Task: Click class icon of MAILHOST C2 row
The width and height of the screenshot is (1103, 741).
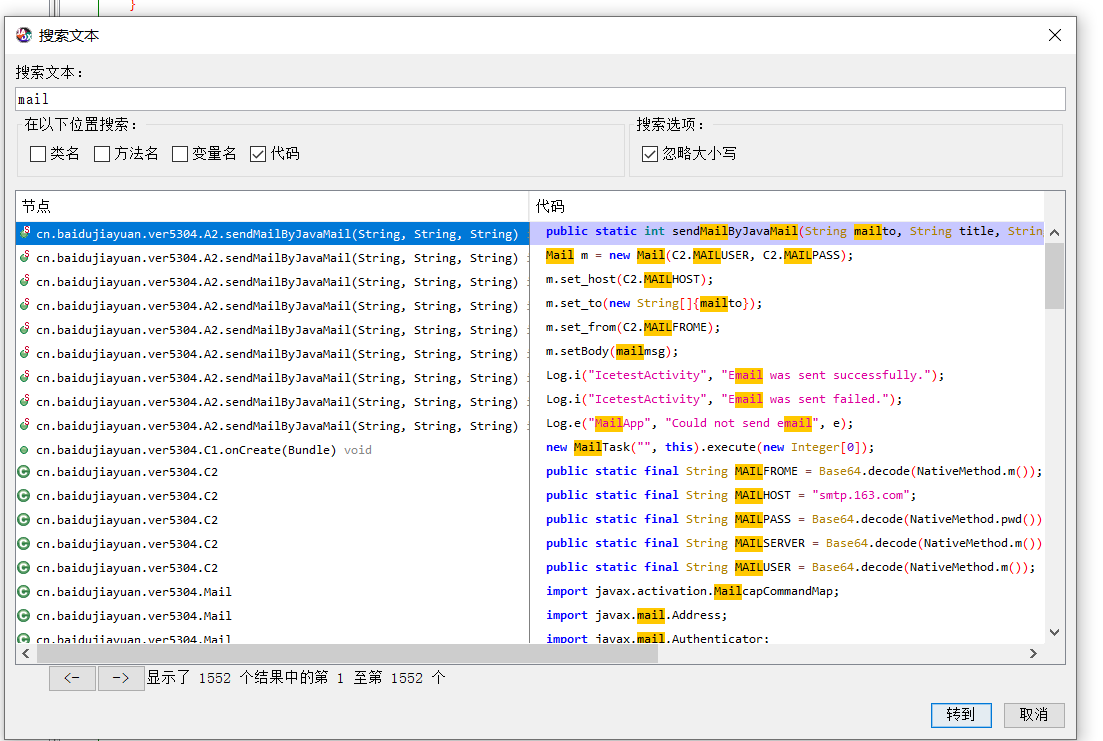Action: [x=24, y=495]
